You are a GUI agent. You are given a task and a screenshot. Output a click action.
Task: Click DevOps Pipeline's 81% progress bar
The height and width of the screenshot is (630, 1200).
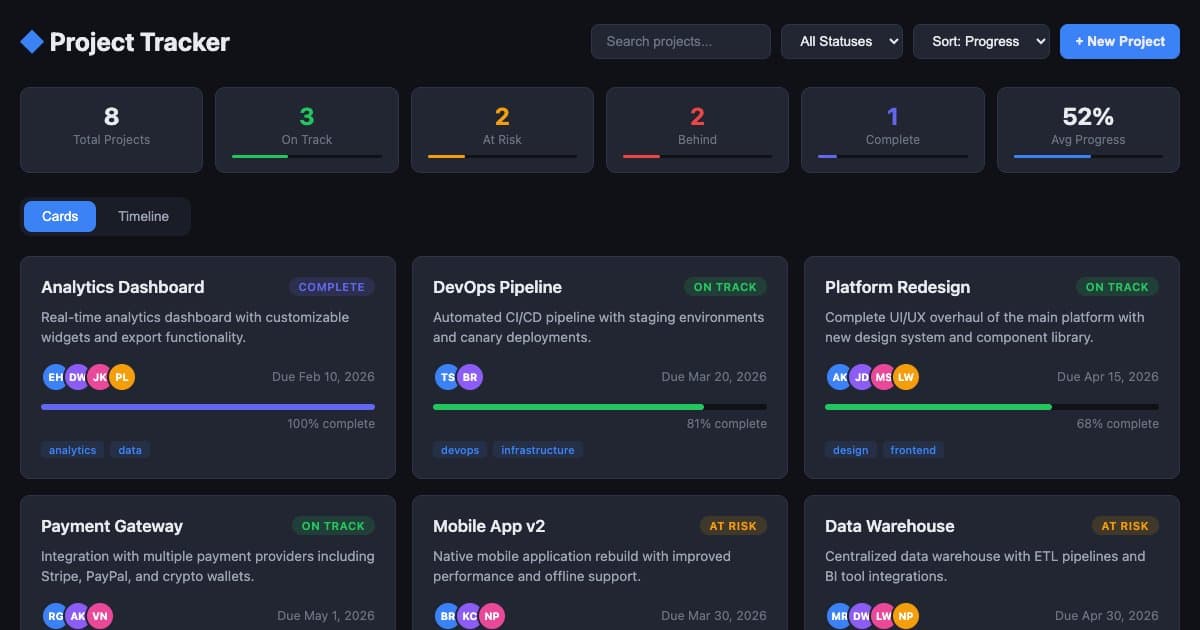600,407
